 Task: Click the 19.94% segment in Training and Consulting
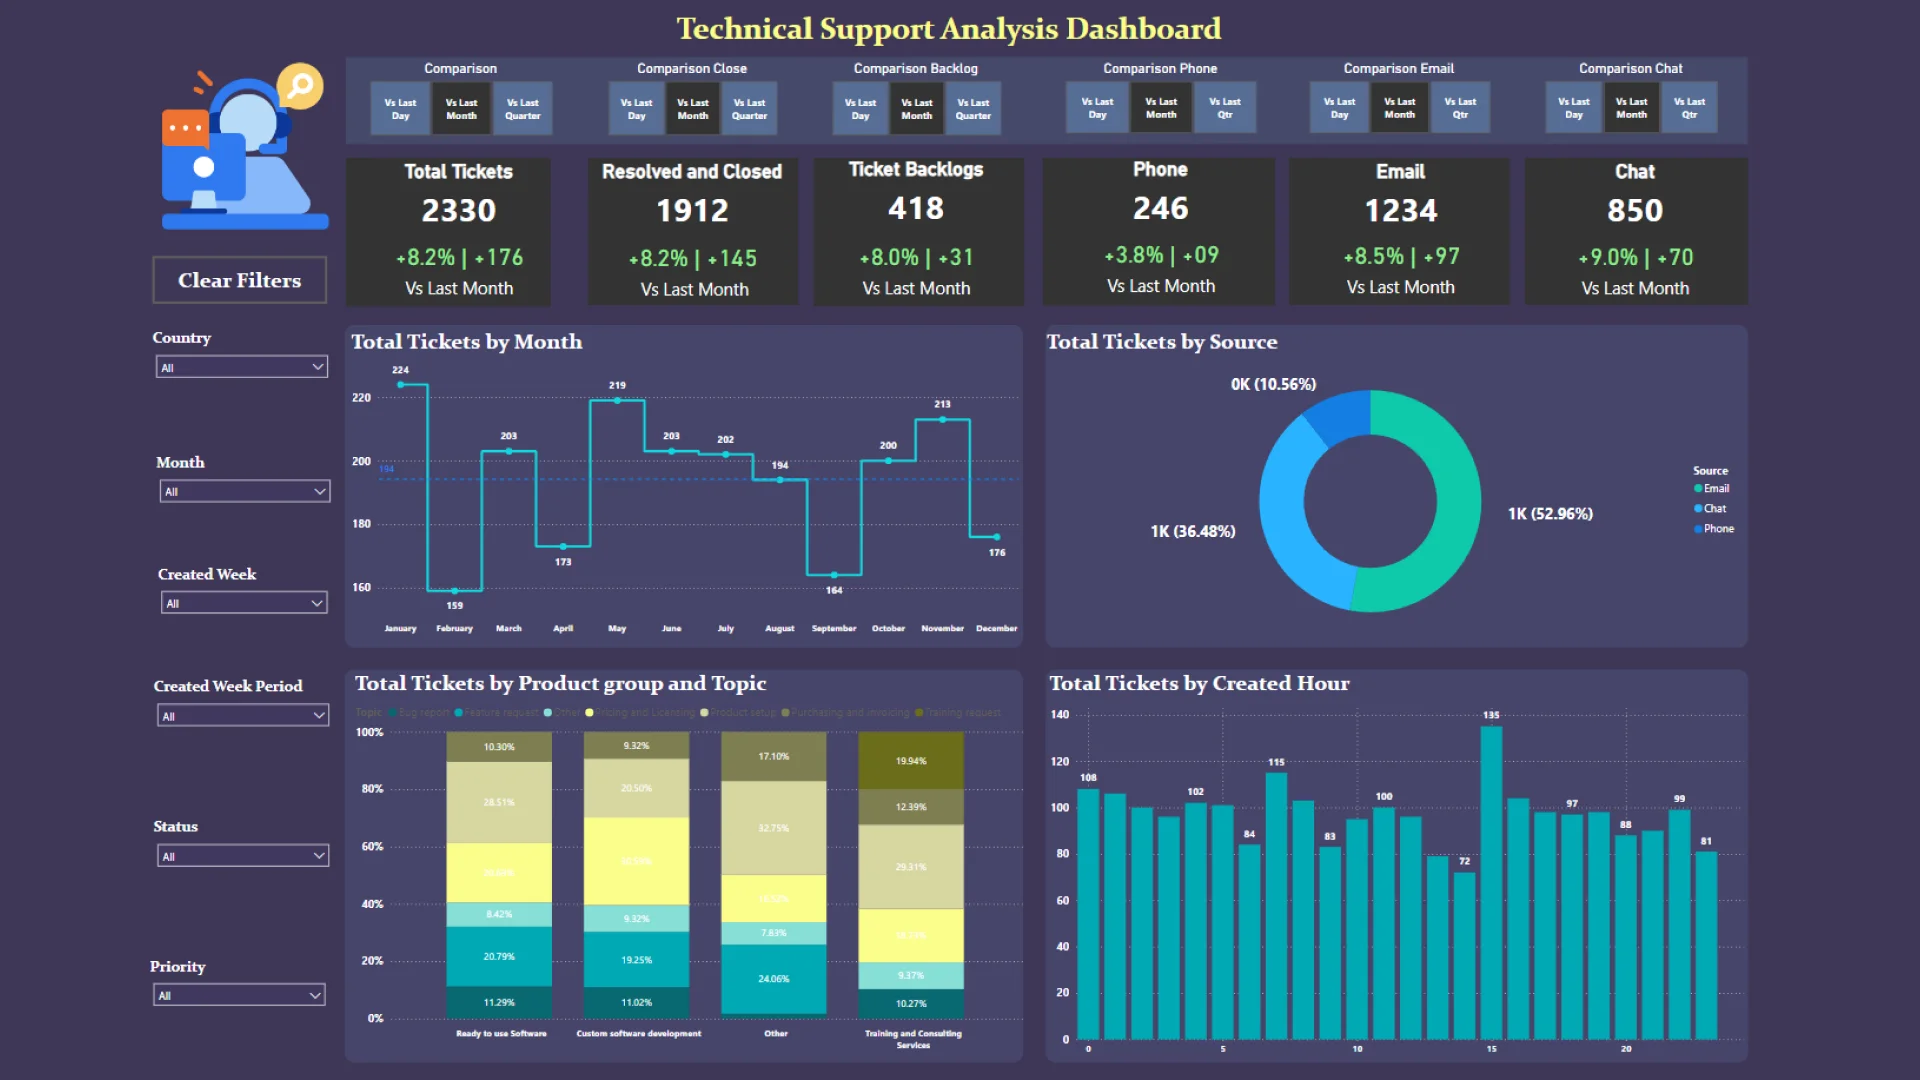(911, 761)
